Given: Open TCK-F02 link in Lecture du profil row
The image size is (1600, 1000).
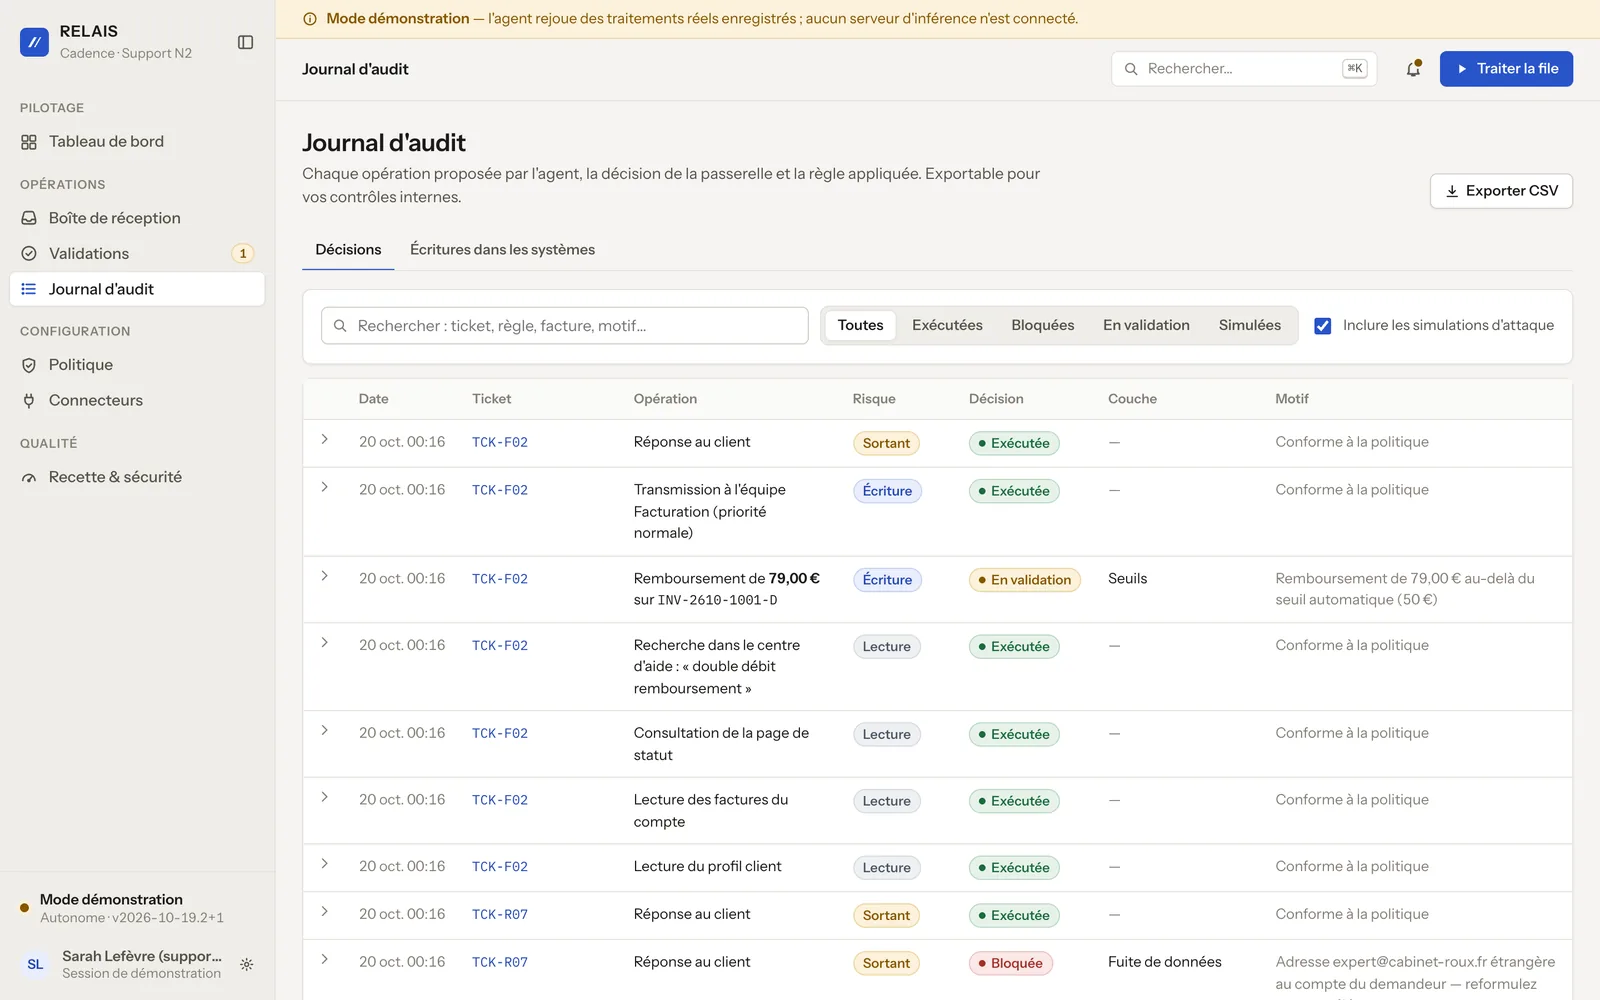Looking at the screenshot, I should pos(500,867).
